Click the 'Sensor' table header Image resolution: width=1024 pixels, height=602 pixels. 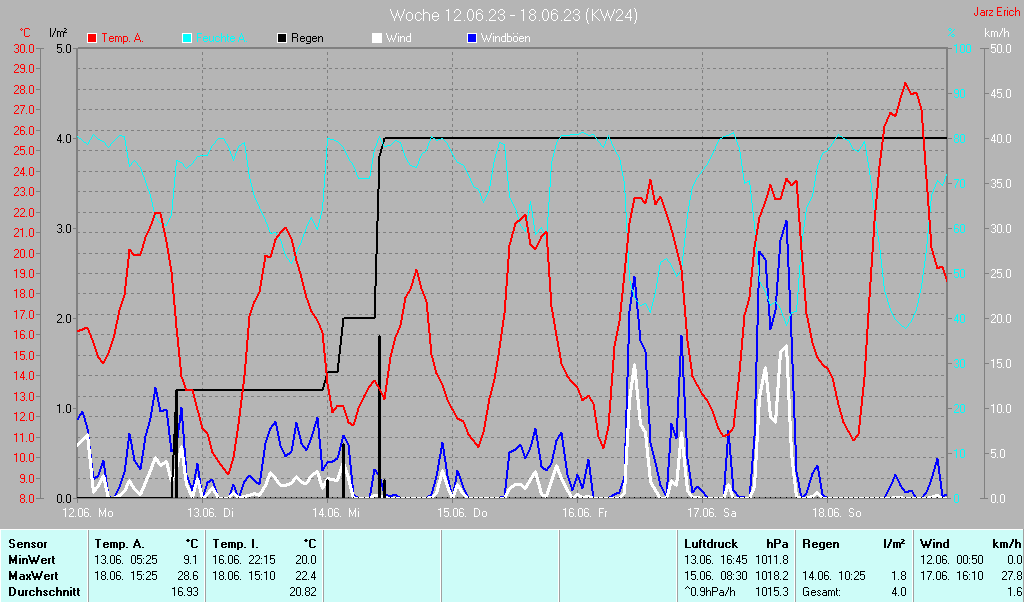coord(27,544)
